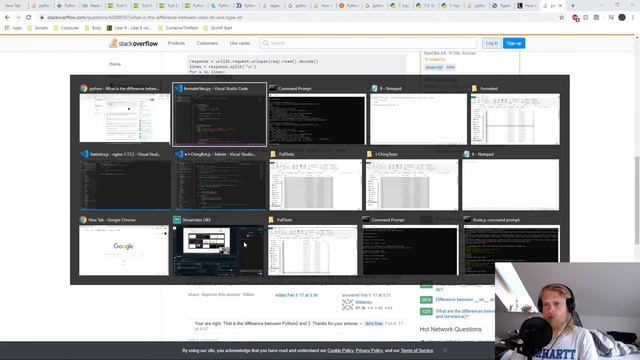The height and width of the screenshot is (360, 640).
Task: Click the Log in button
Action: [491, 43]
